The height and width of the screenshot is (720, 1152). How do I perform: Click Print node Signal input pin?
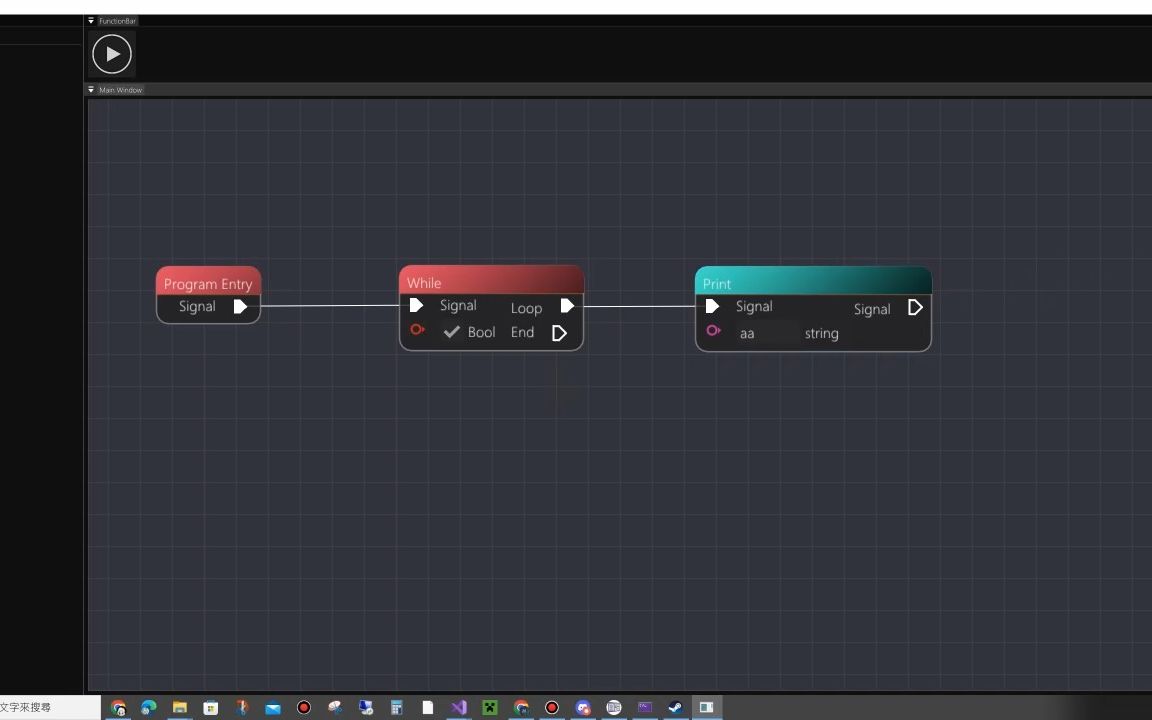[712, 306]
